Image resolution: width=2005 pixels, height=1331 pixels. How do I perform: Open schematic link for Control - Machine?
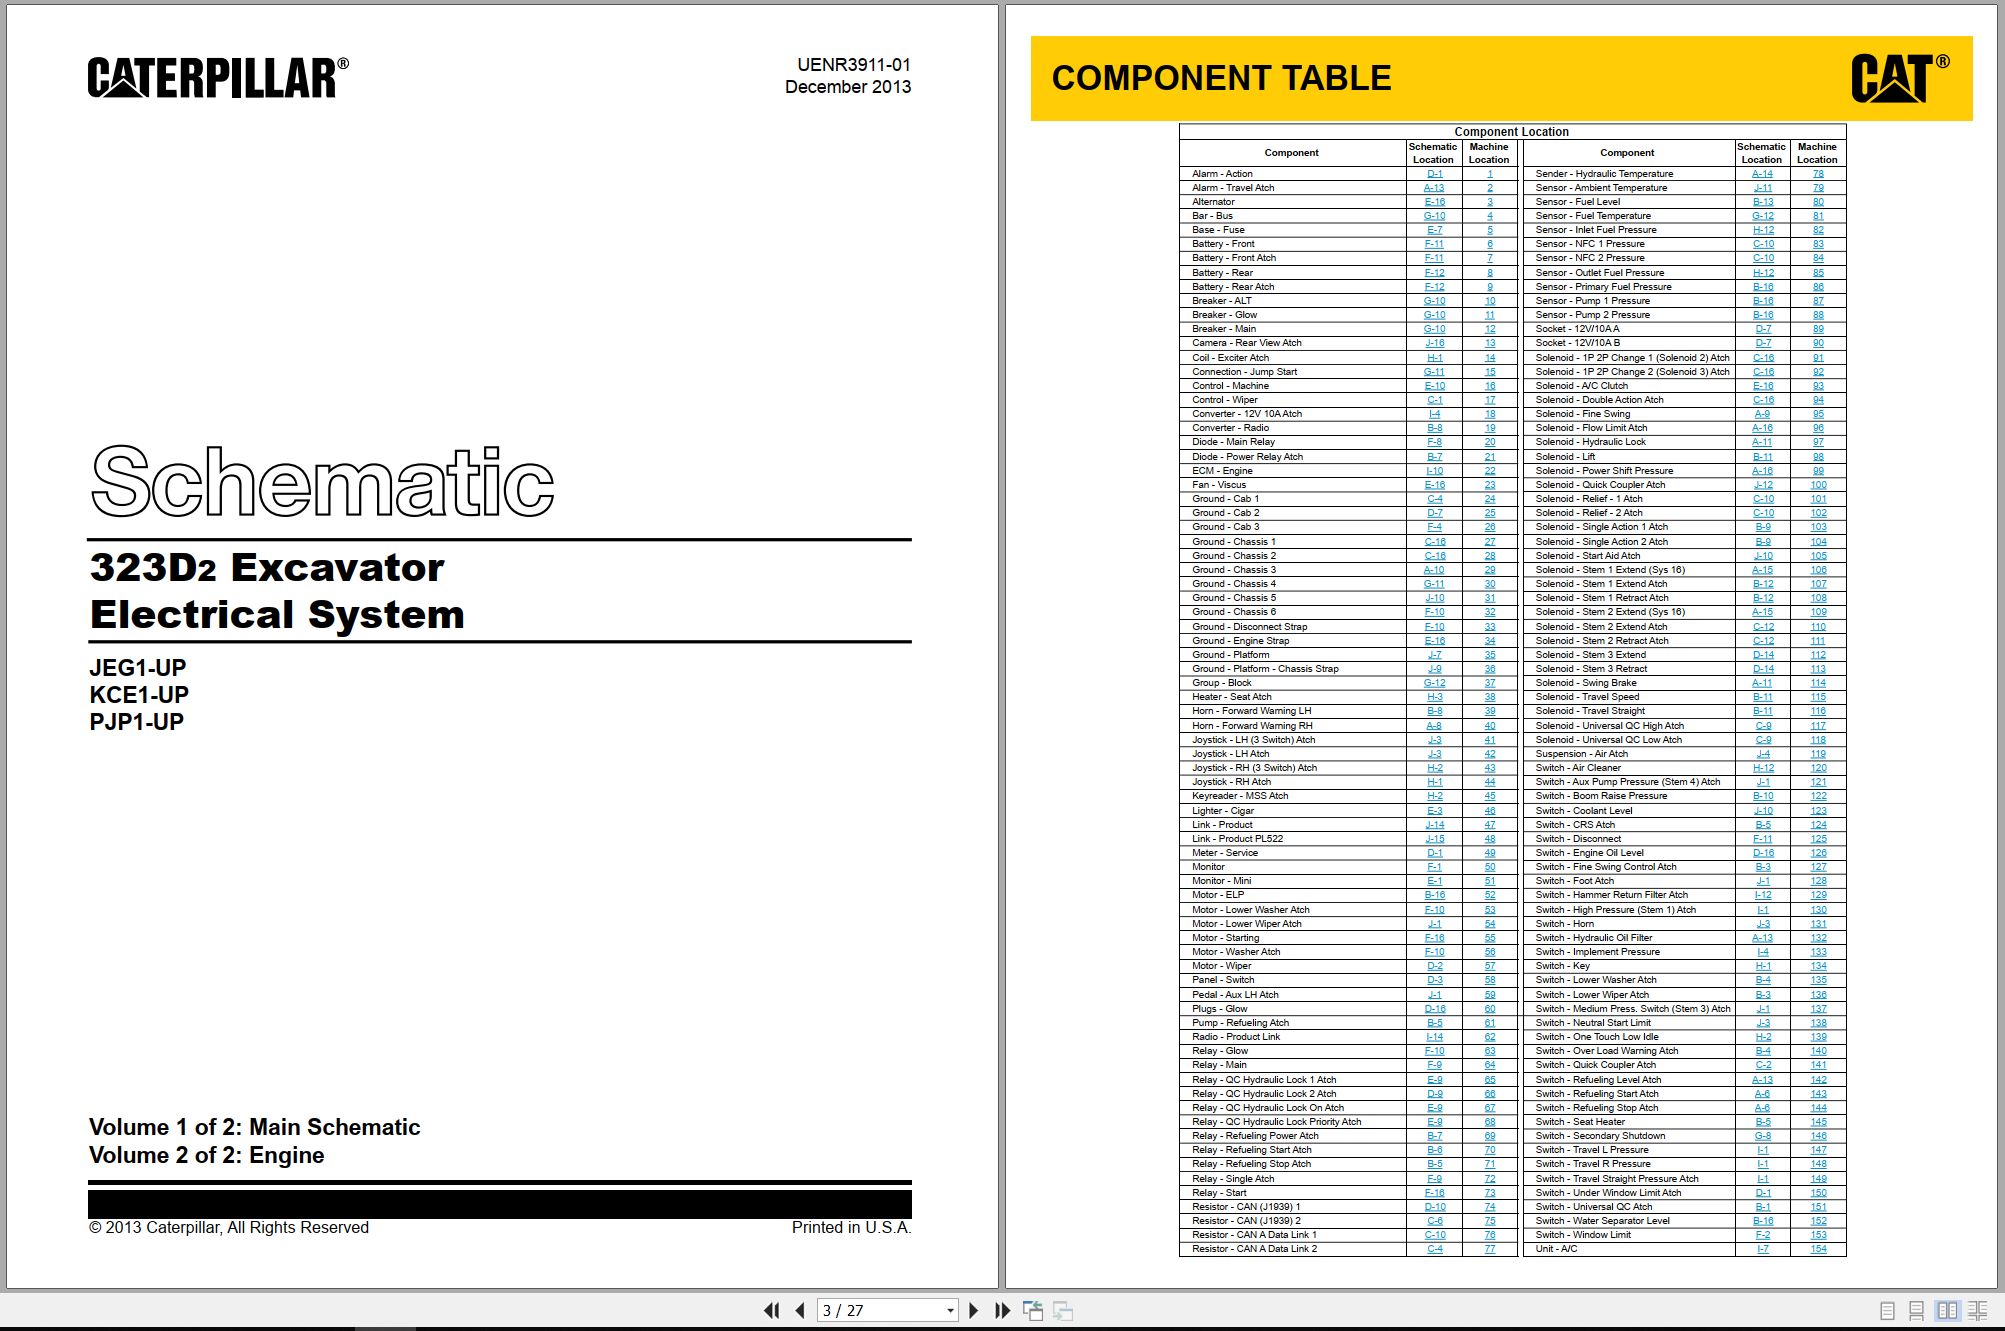1434,386
